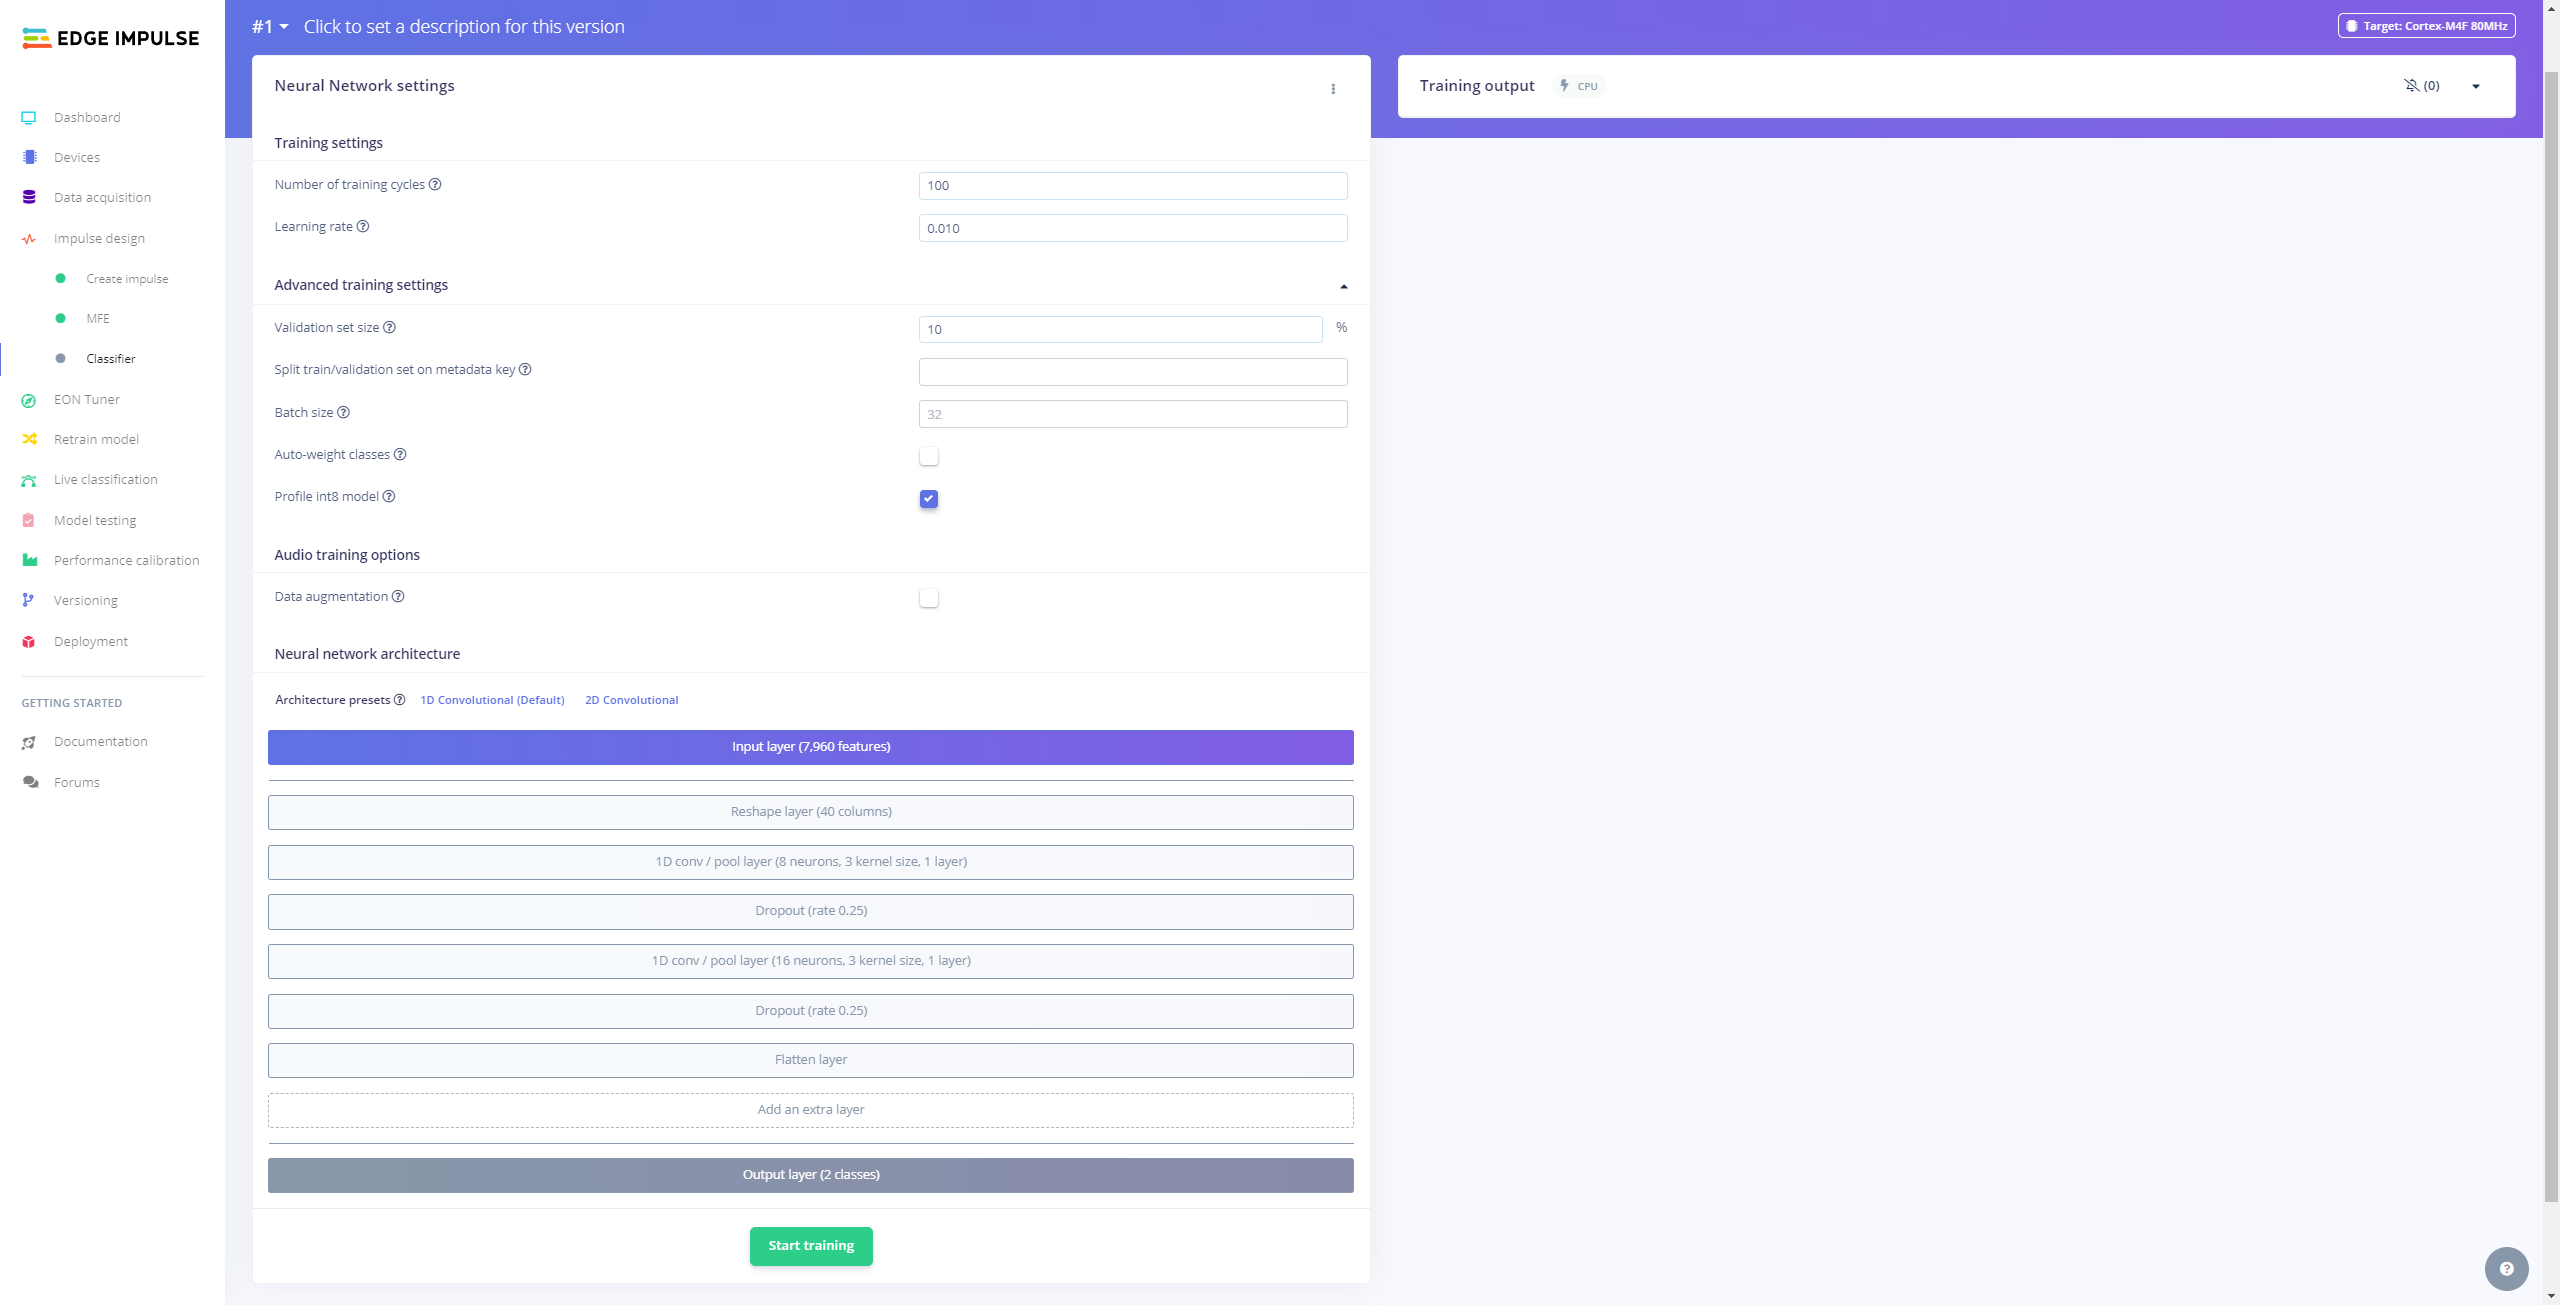Start training the model
2560x1305 pixels.
point(811,1246)
